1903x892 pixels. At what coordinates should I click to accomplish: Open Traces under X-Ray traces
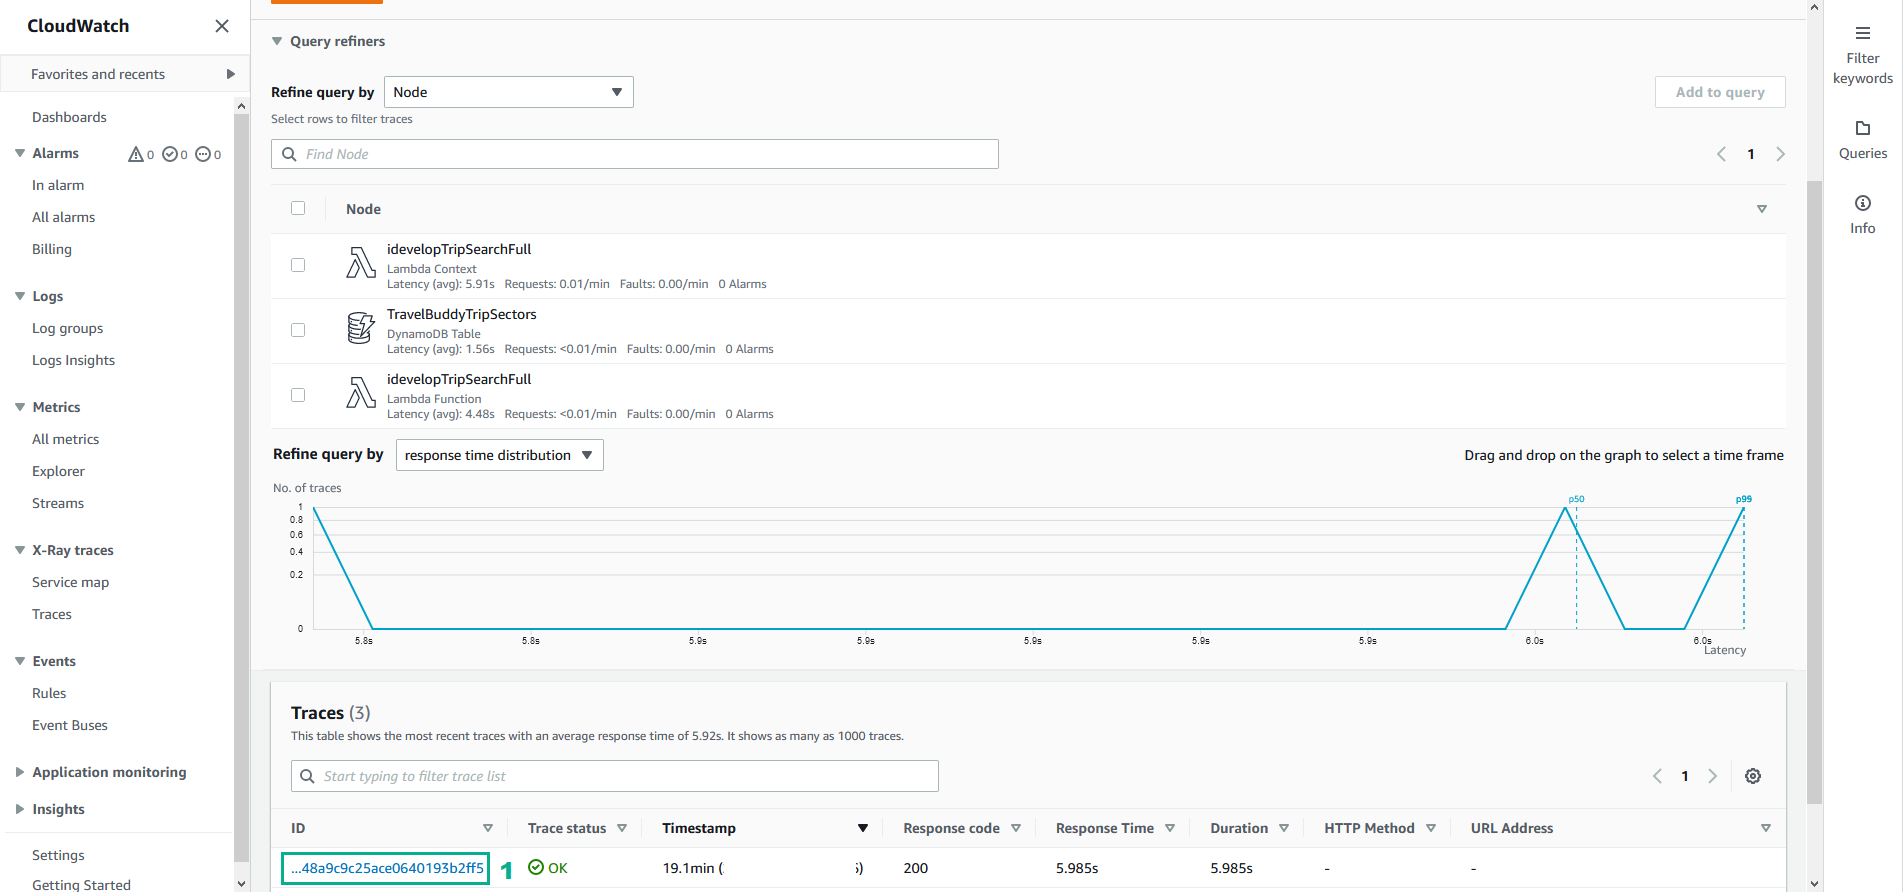click(x=52, y=614)
